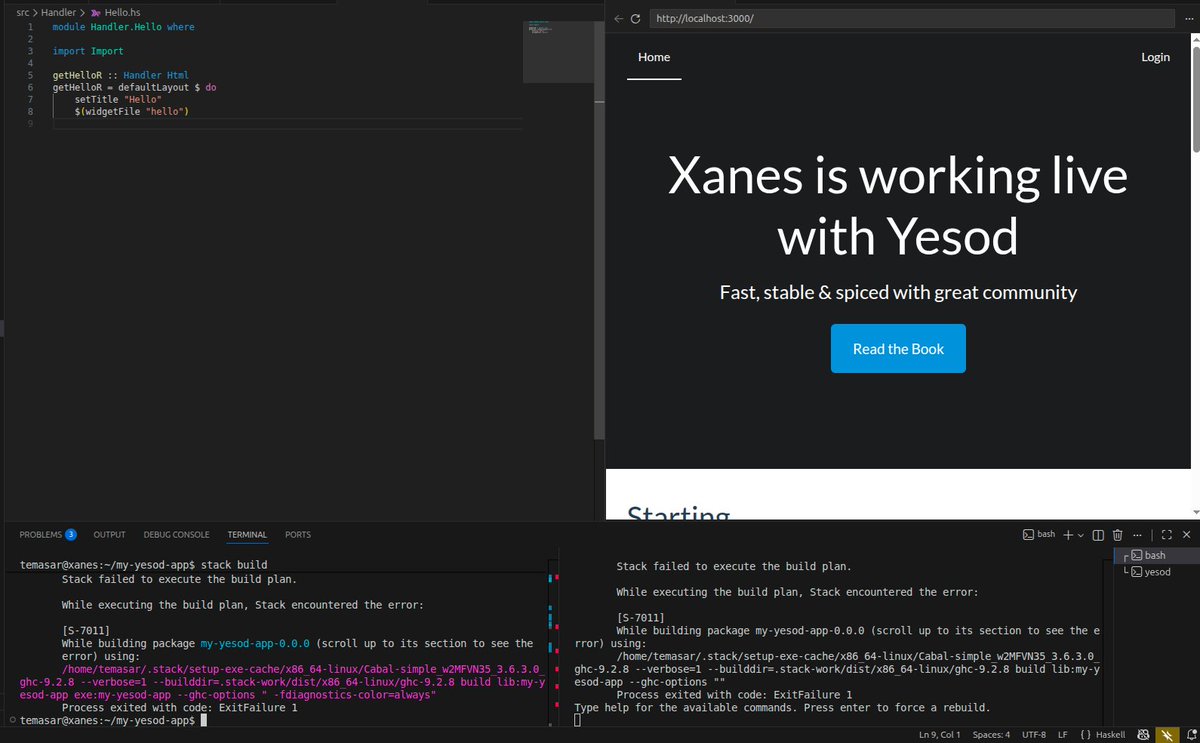Screen dimensions: 1200x743
Task: Click the yesod terminal icon in list
Action: [1136, 572]
